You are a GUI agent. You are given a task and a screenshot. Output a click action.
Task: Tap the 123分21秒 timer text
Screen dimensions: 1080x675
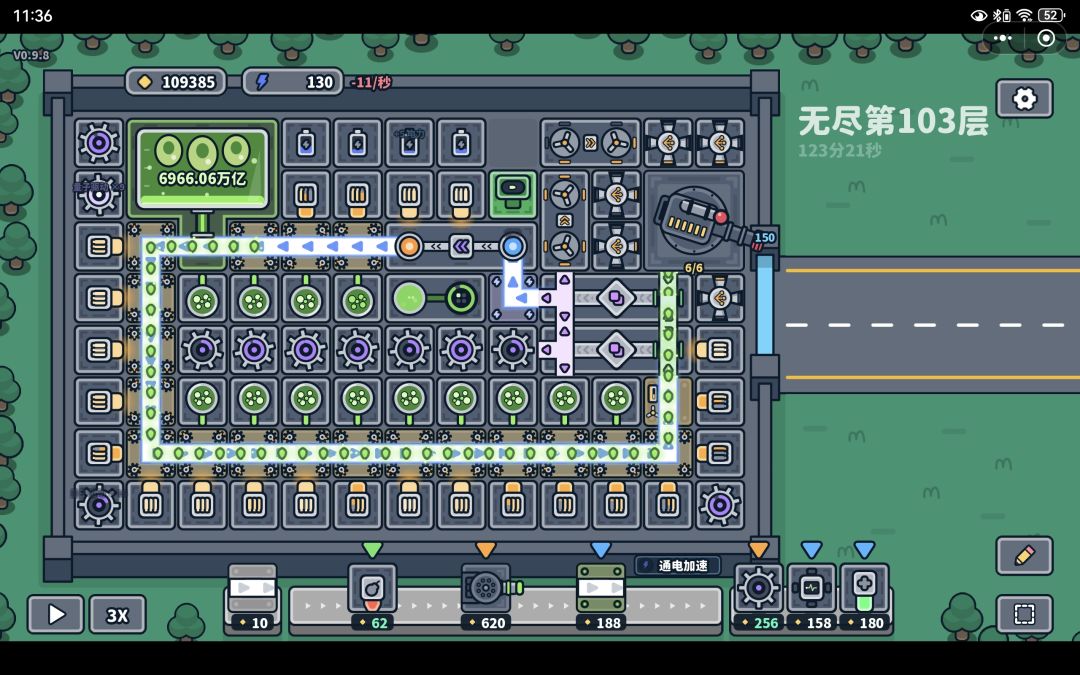tap(840, 150)
